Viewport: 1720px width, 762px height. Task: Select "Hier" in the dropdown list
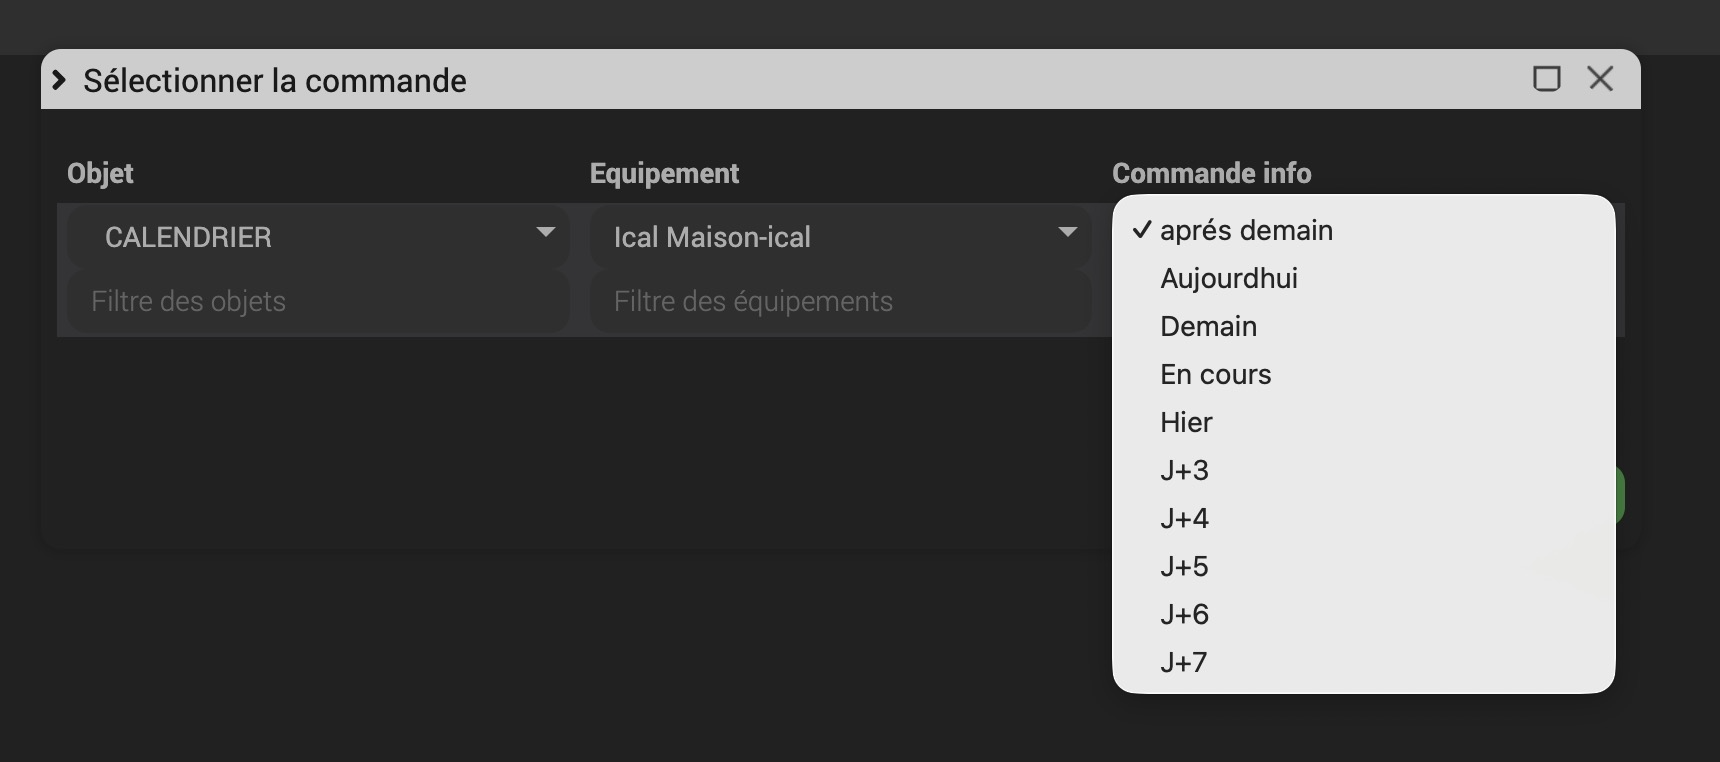[x=1186, y=422]
